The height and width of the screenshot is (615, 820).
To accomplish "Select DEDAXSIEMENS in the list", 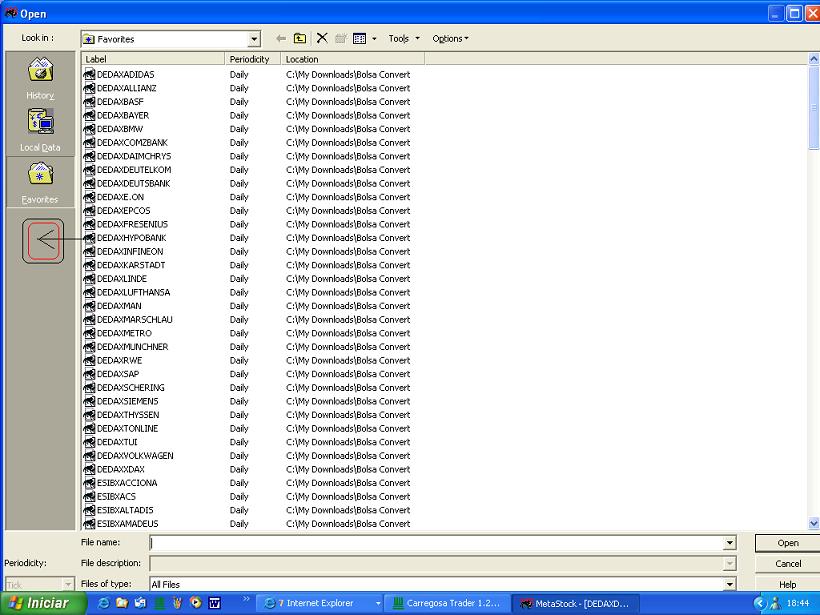I will click(x=128, y=401).
